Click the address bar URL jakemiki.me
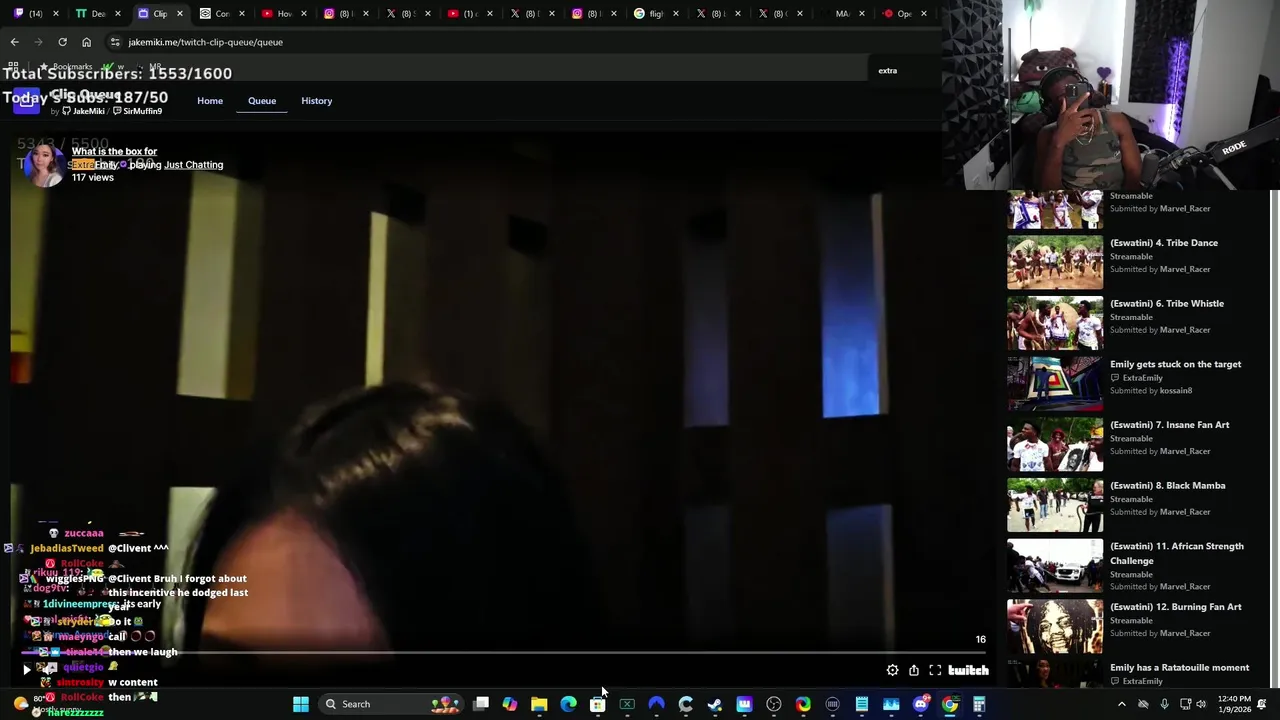The height and width of the screenshot is (720, 1280). pyautogui.click(x=205, y=42)
